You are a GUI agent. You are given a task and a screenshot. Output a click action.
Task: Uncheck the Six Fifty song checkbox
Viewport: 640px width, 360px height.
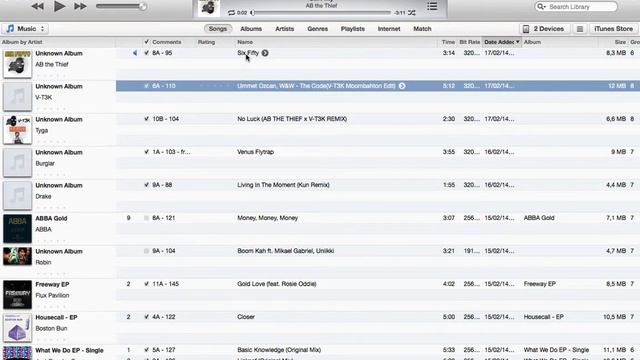click(147, 53)
